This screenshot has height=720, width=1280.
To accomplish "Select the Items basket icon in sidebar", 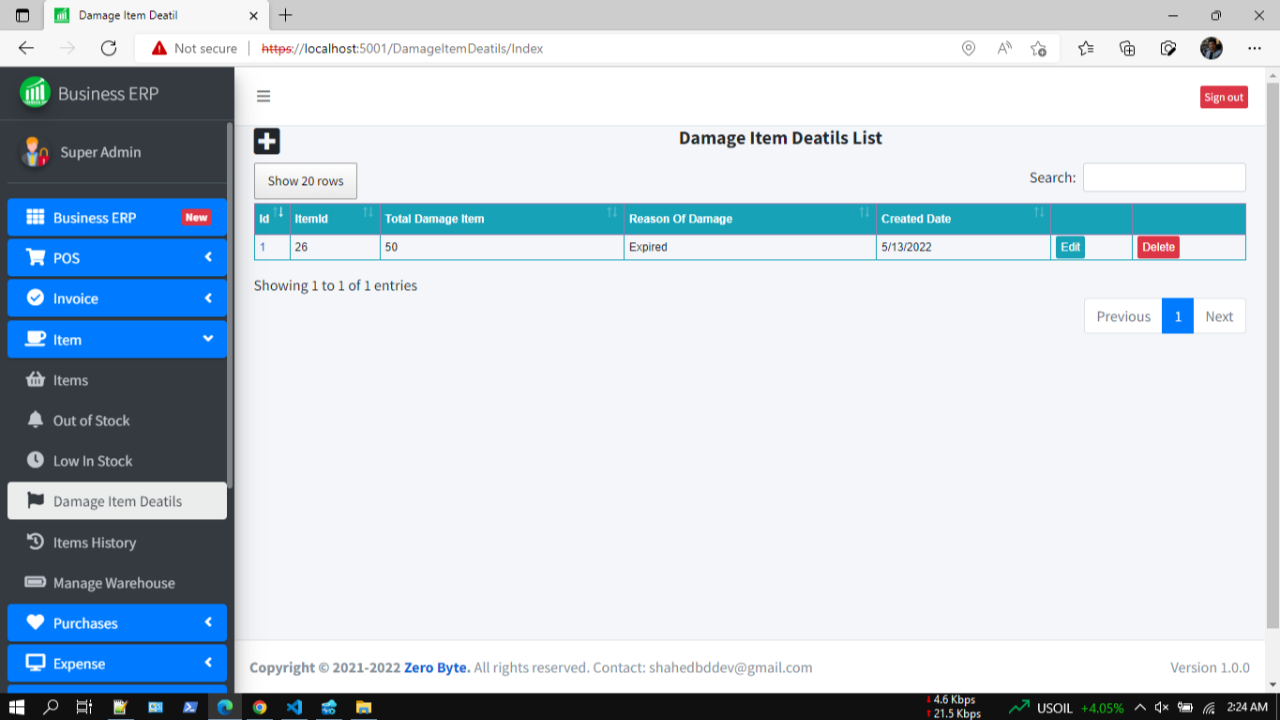I will tap(37, 380).
